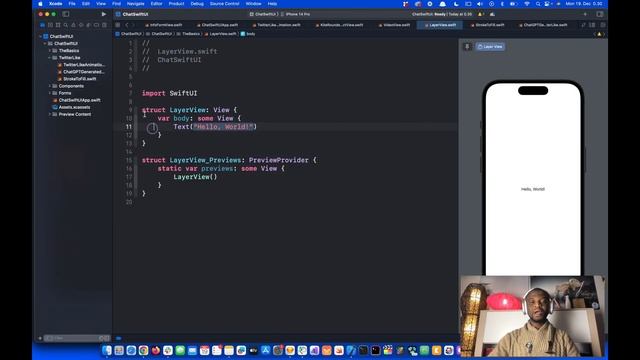Image resolution: width=640 pixels, height=360 pixels.
Task: Toggle the navigator sidebar panel icon
Action: click(x=66, y=14)
